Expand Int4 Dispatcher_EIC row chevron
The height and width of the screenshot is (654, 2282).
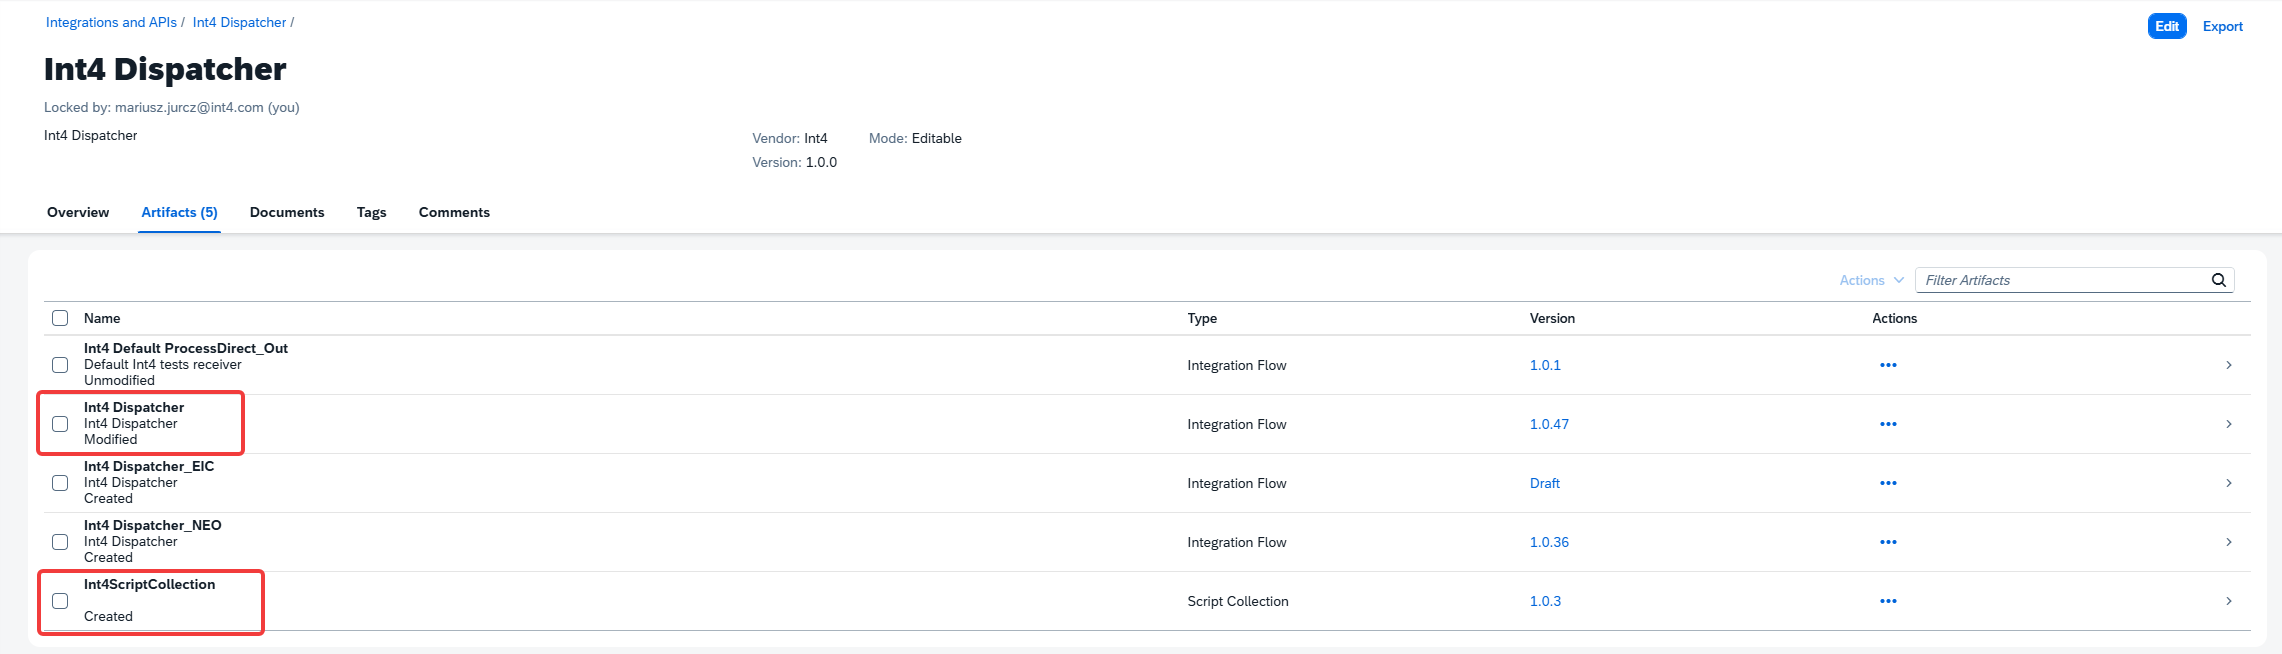point(2229,483)
